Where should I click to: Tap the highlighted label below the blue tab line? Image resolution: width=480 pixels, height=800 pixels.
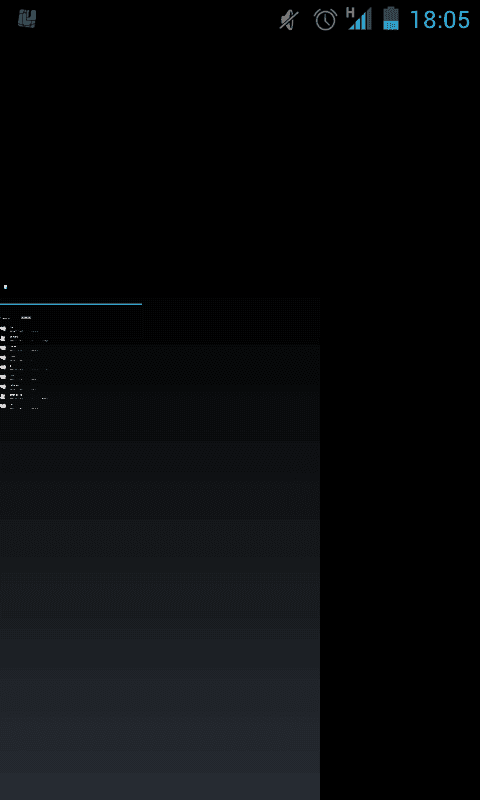[26, 318]
